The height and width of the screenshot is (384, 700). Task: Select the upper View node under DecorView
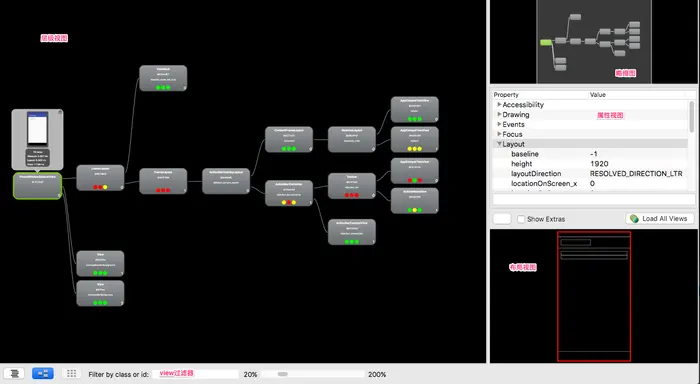click(x=100, y=263)
